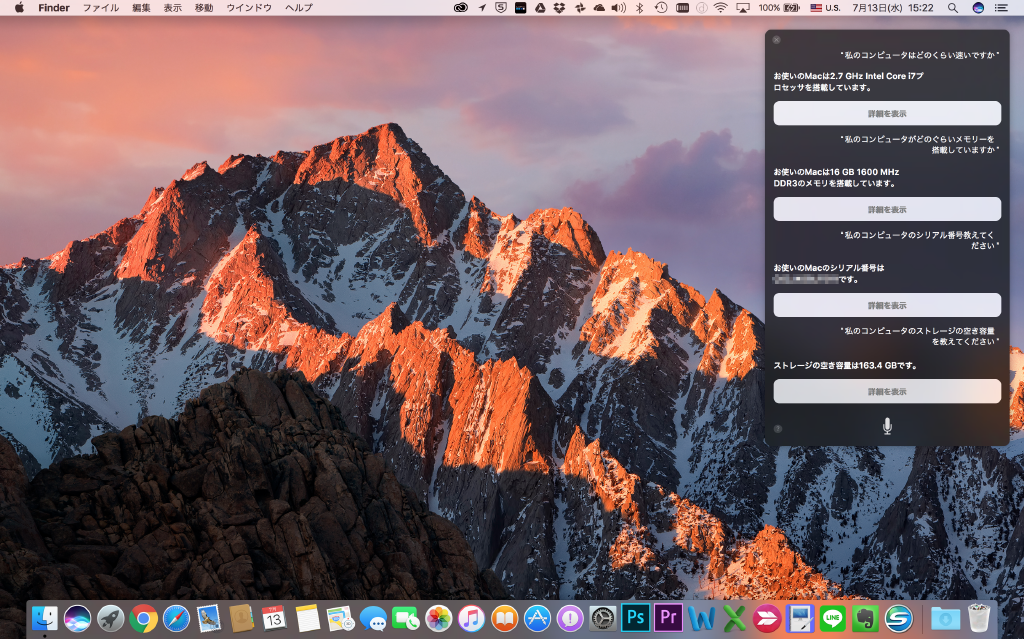Open Notification Center from the menu bar
The height and width of the screenshot is (639, 1024).
coord(1001,10)
